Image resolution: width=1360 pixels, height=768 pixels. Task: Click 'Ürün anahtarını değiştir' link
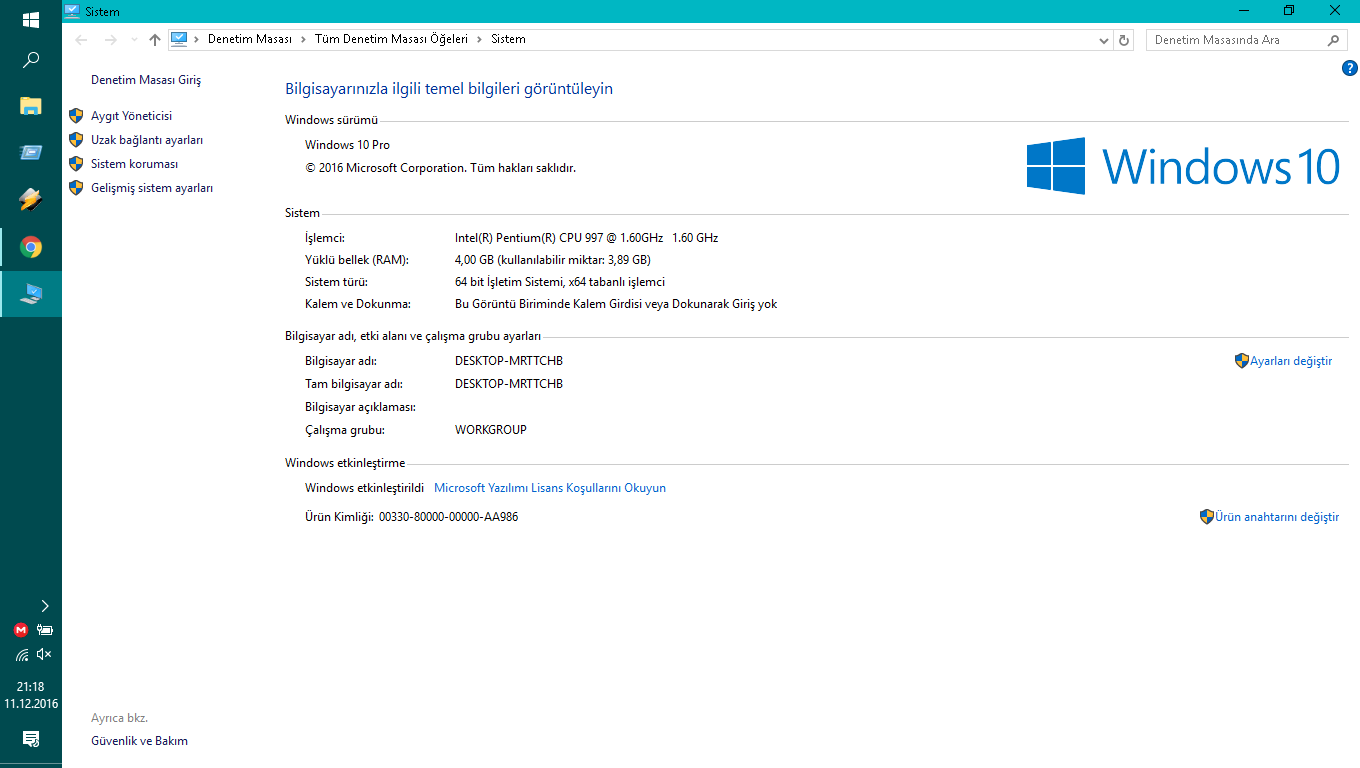pos(1276,517)
